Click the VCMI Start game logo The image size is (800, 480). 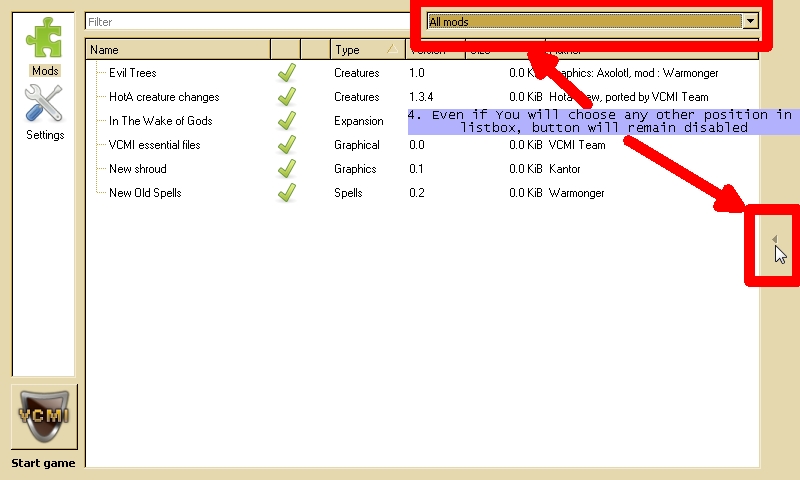[x=44, y=416]
